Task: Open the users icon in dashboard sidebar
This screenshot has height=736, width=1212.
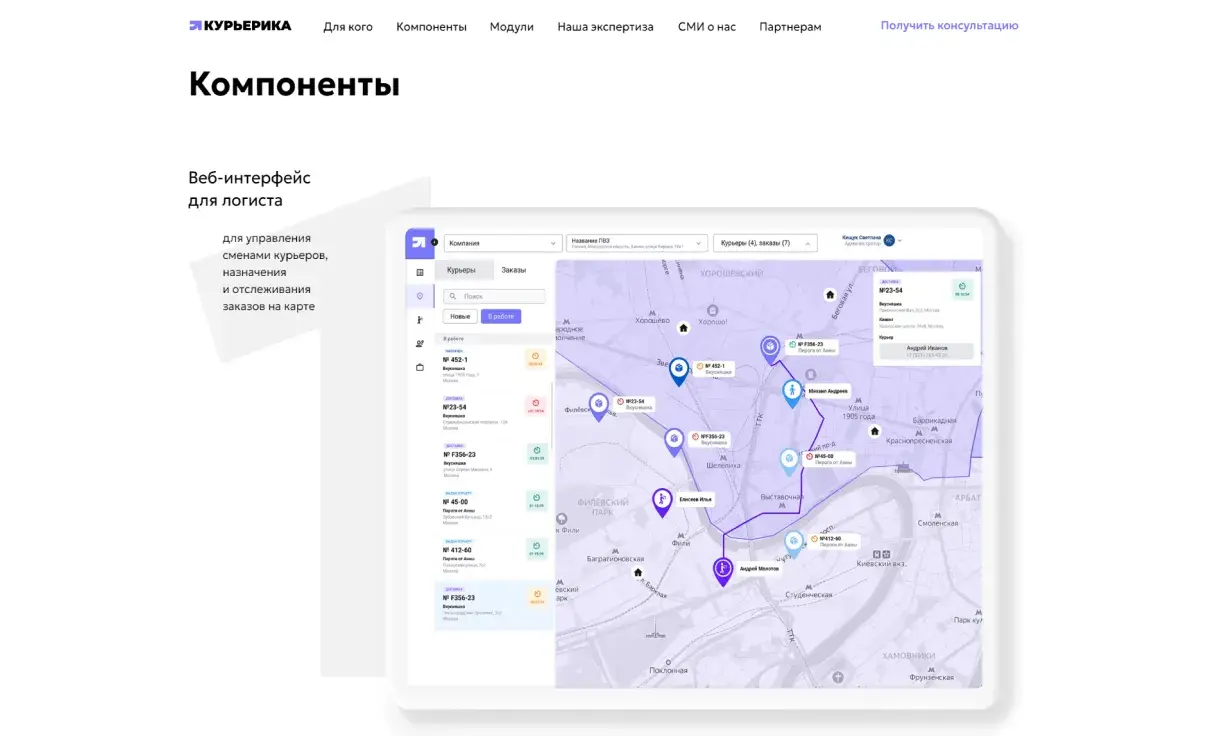Action: point(420,344)
